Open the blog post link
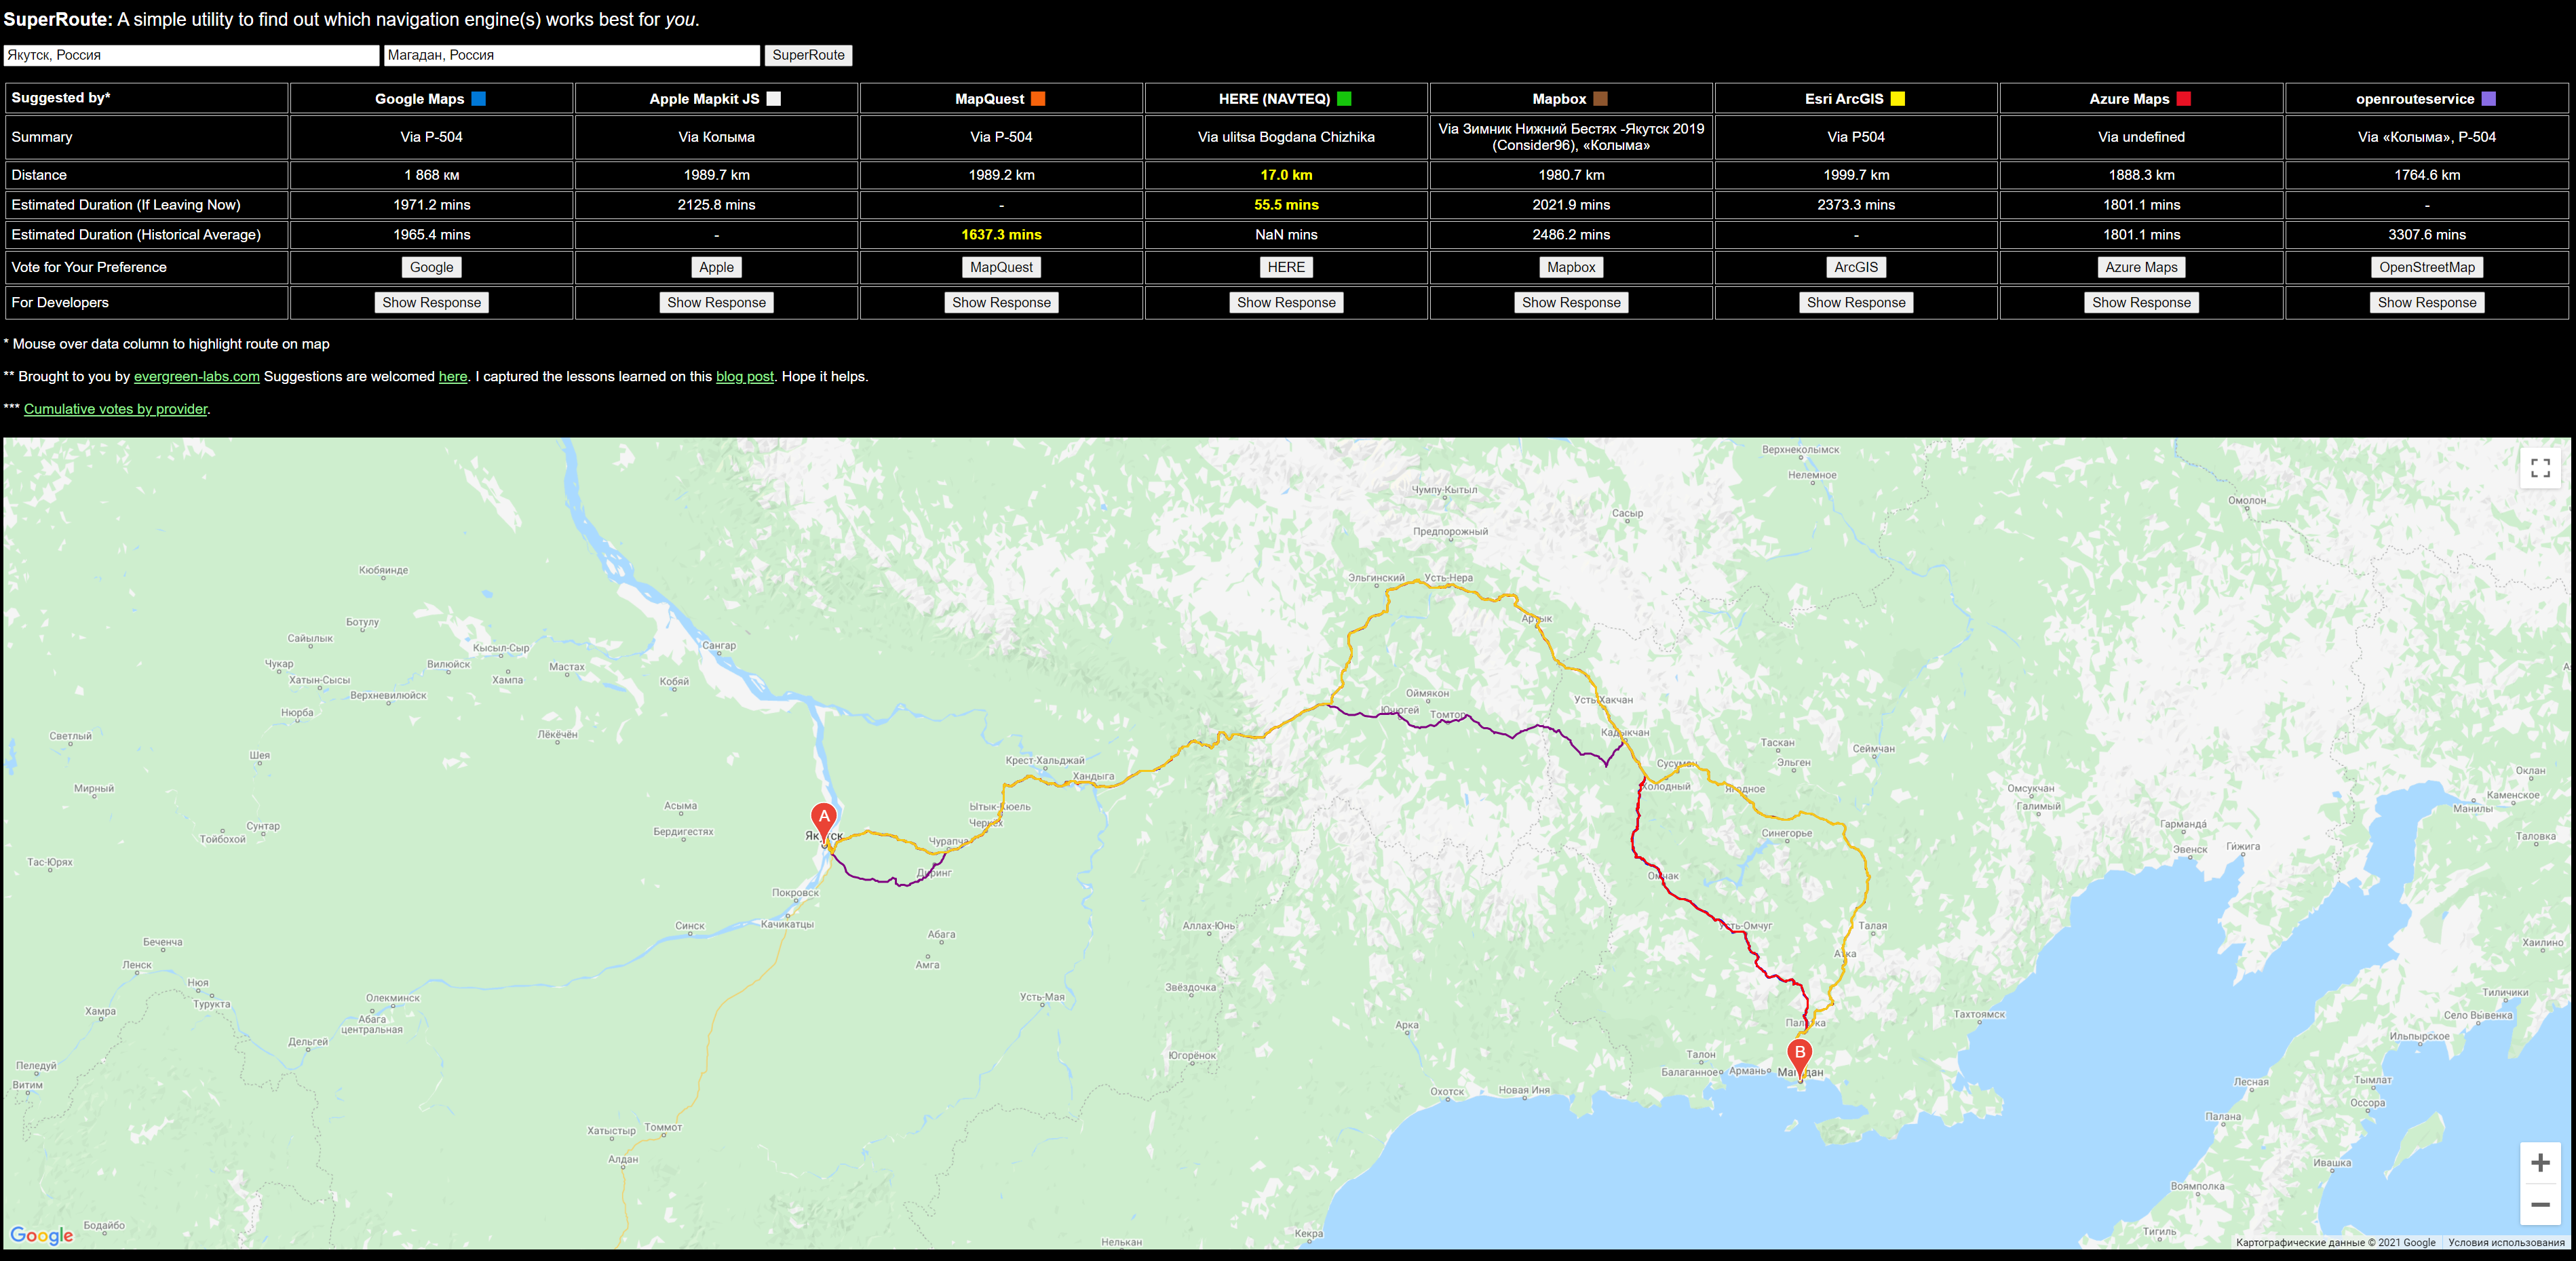Viewport: 2576px width, 1261px height. coord(745,377)
